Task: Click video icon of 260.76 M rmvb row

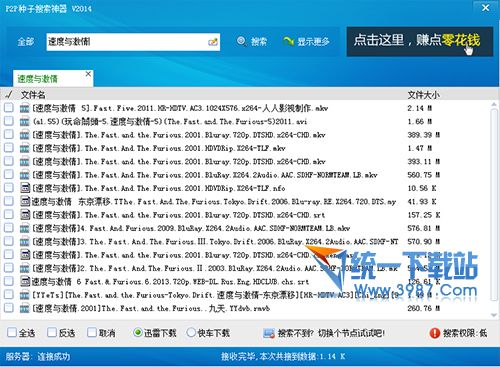Action: pyautogui.click(x=25, y=308)
